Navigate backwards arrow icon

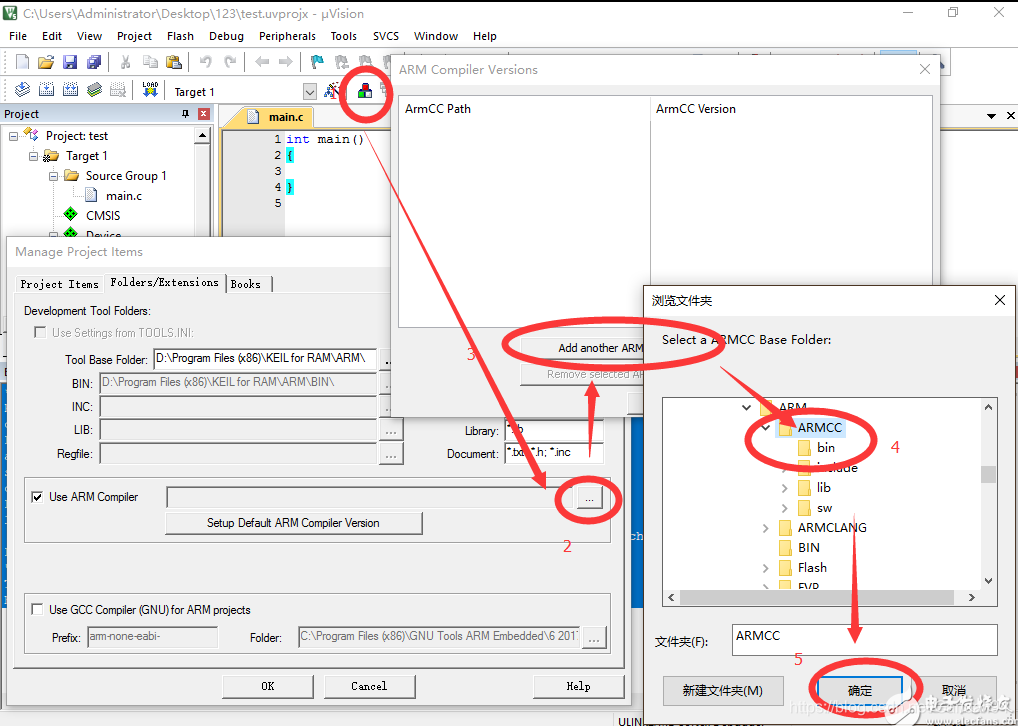click(262, 62)
